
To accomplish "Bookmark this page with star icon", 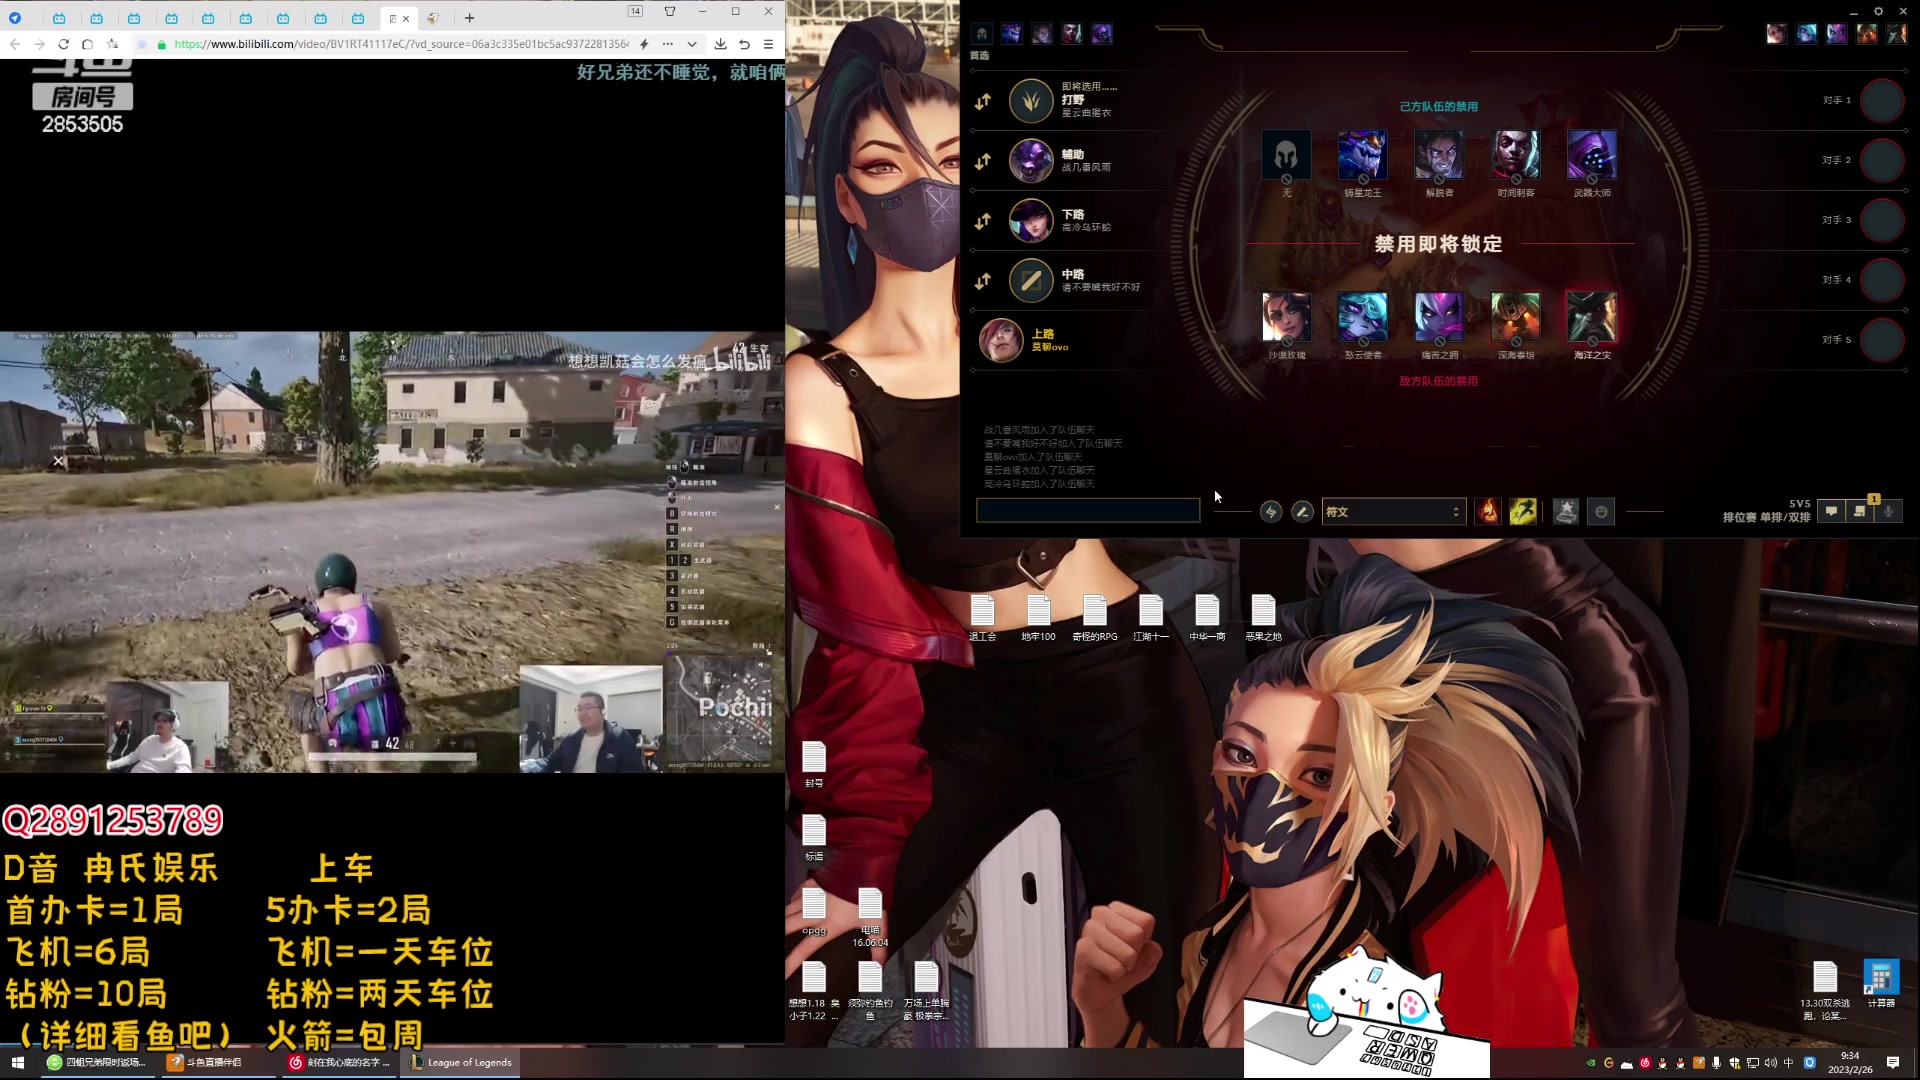I will (x=113, y=44).
